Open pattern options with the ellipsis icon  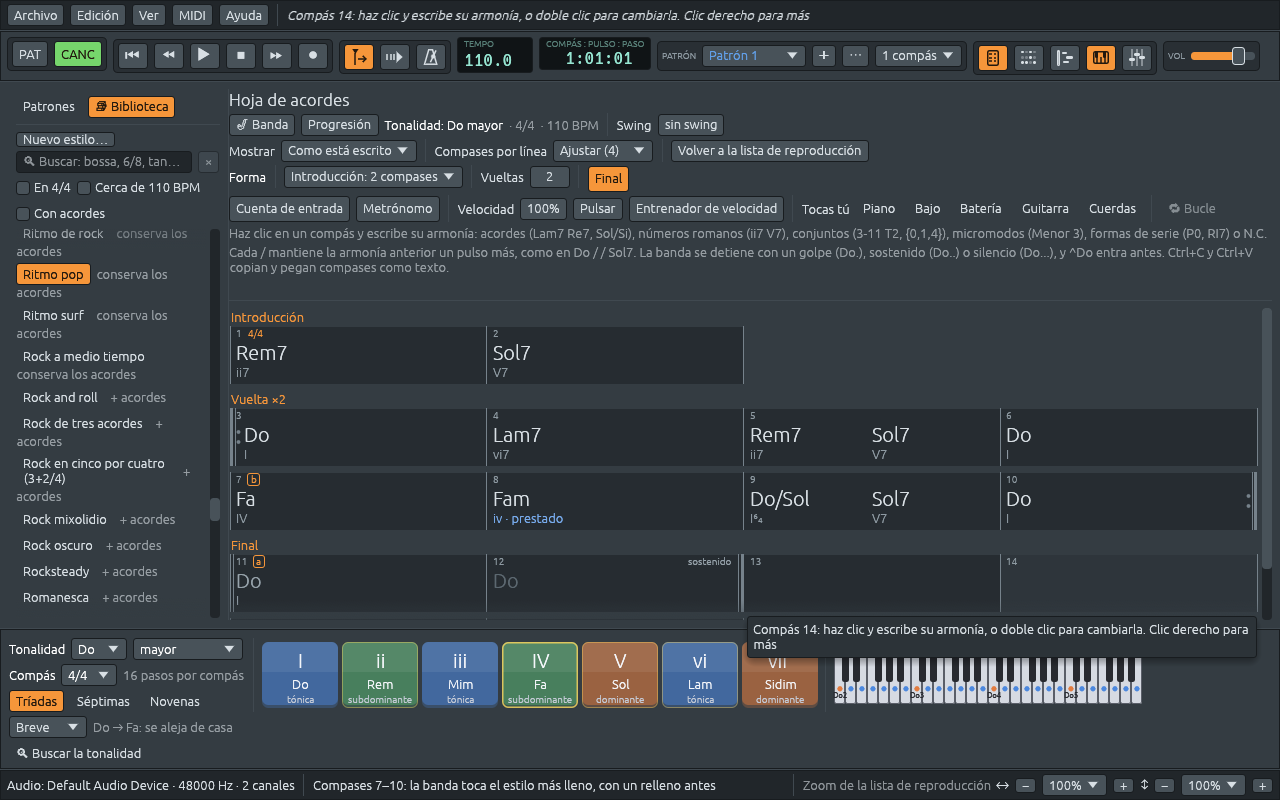tap(855, 56)
